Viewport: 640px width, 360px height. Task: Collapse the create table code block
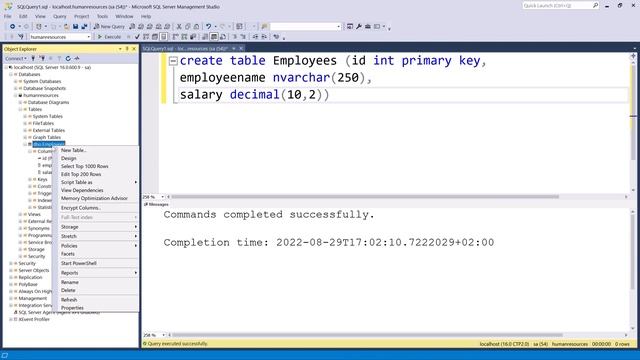coord(173,61)
